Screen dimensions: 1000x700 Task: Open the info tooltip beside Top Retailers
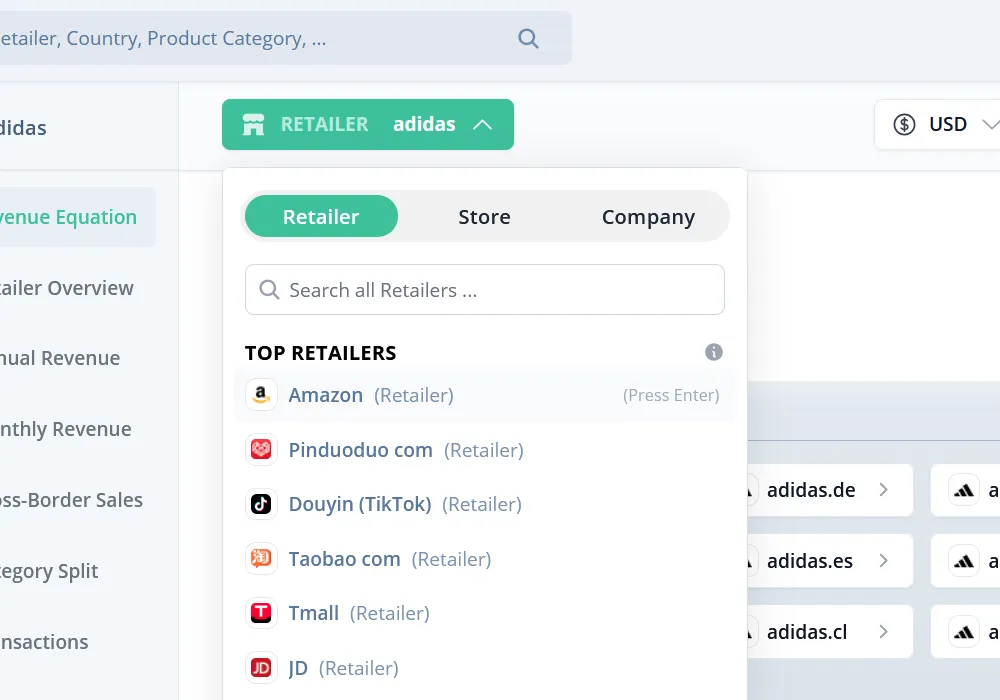tap(713, 352)
